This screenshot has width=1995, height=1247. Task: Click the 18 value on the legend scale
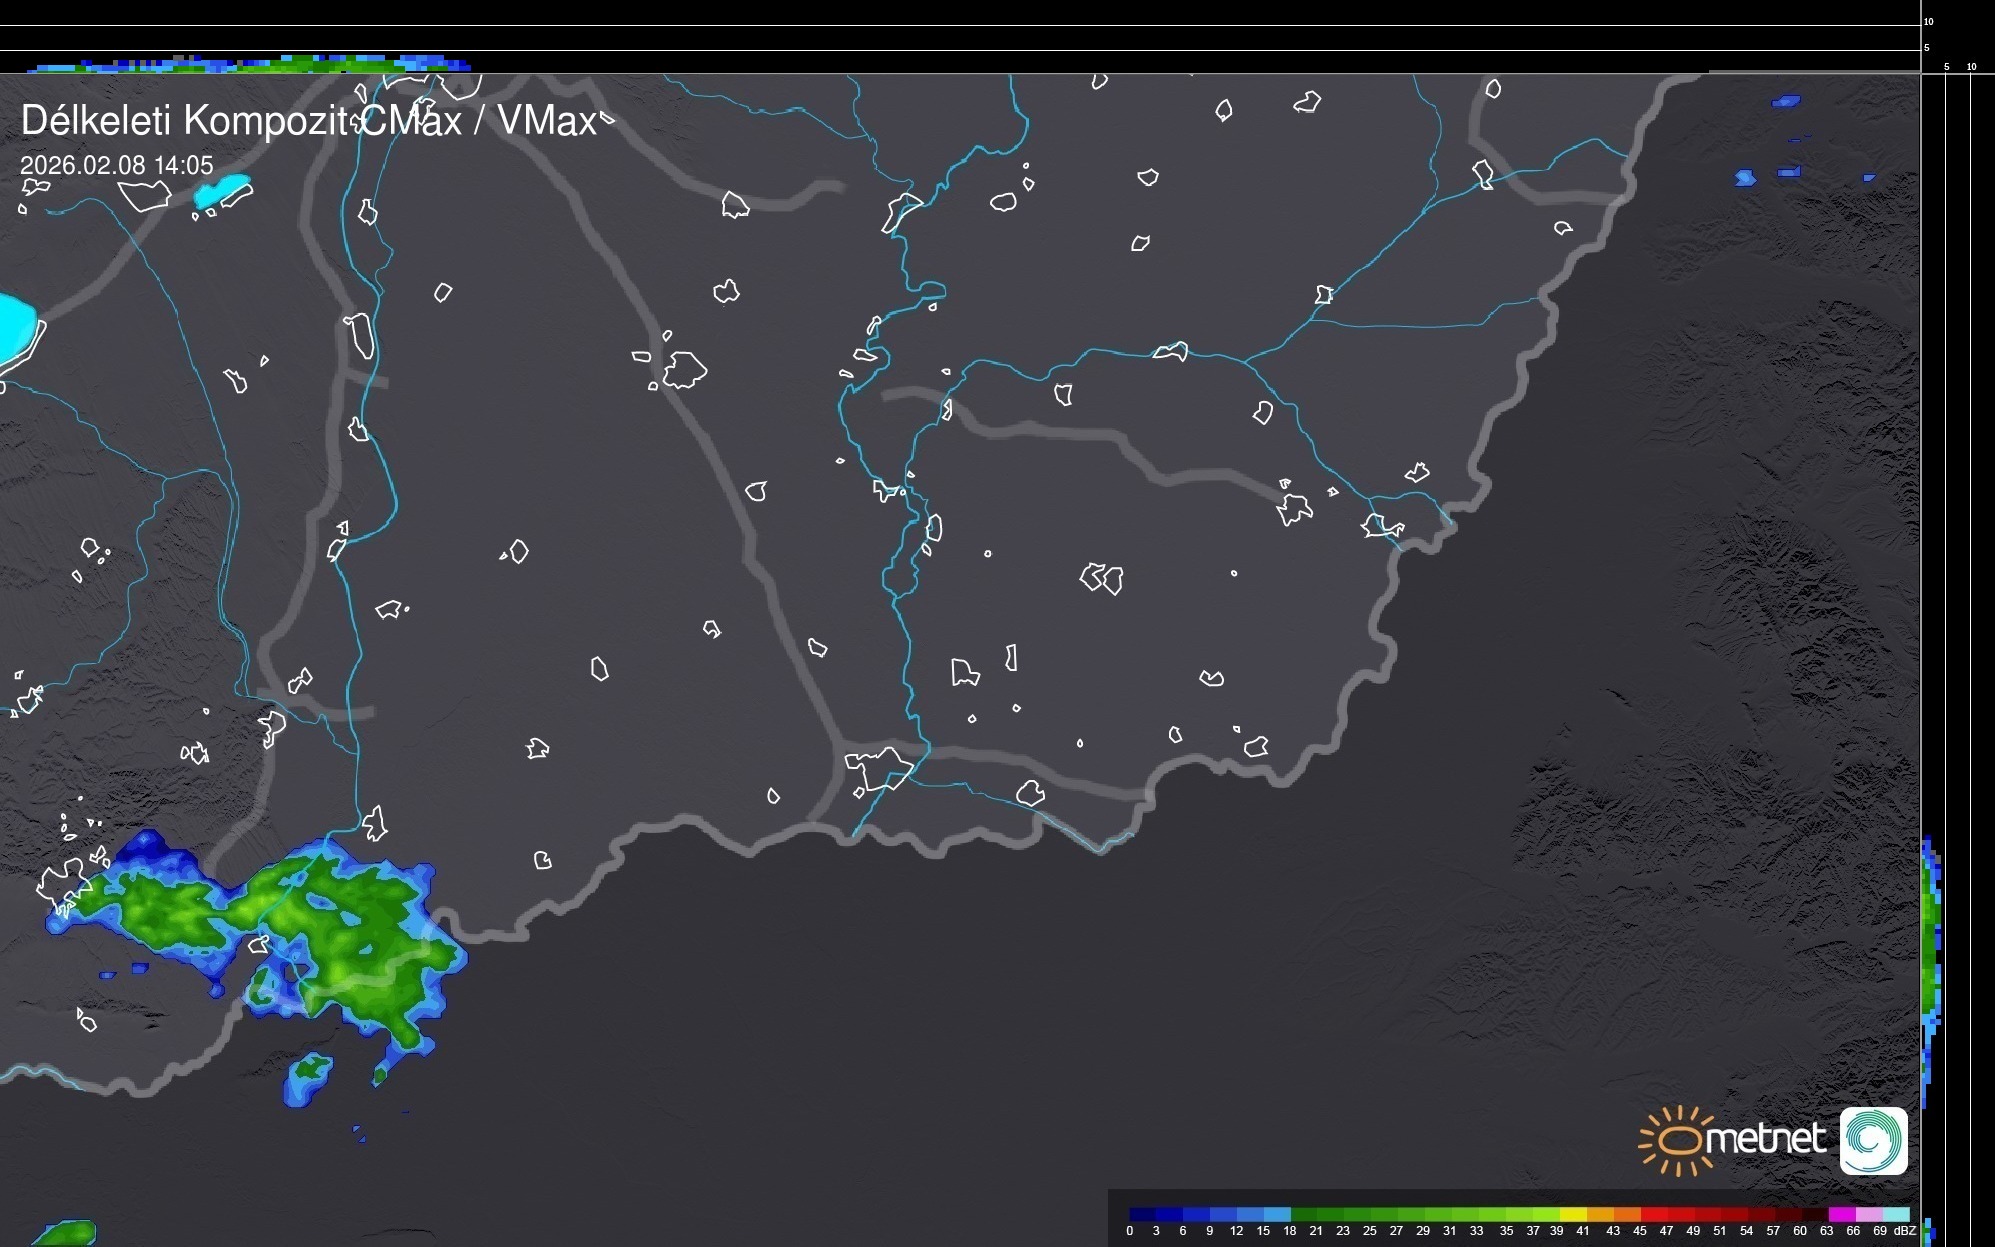[x=1289, y=1231]
